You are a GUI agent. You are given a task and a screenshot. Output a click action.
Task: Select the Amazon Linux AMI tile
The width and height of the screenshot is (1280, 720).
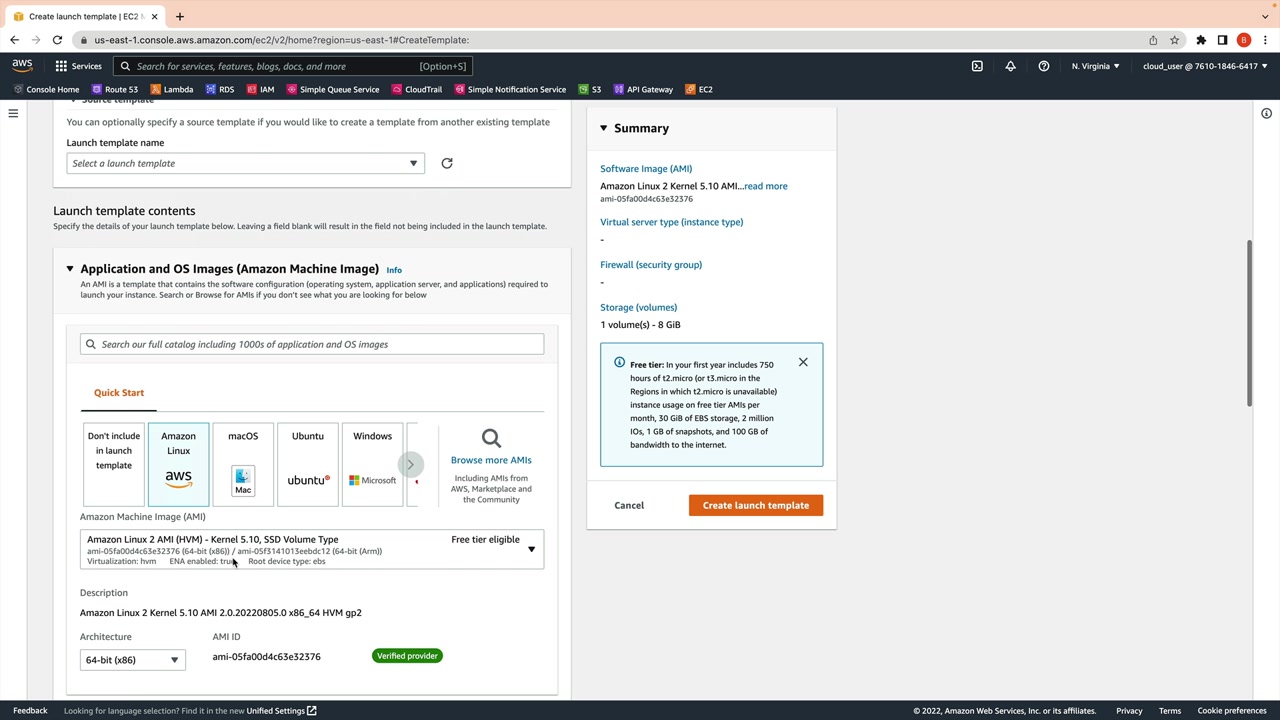click(x=178, y=465)
